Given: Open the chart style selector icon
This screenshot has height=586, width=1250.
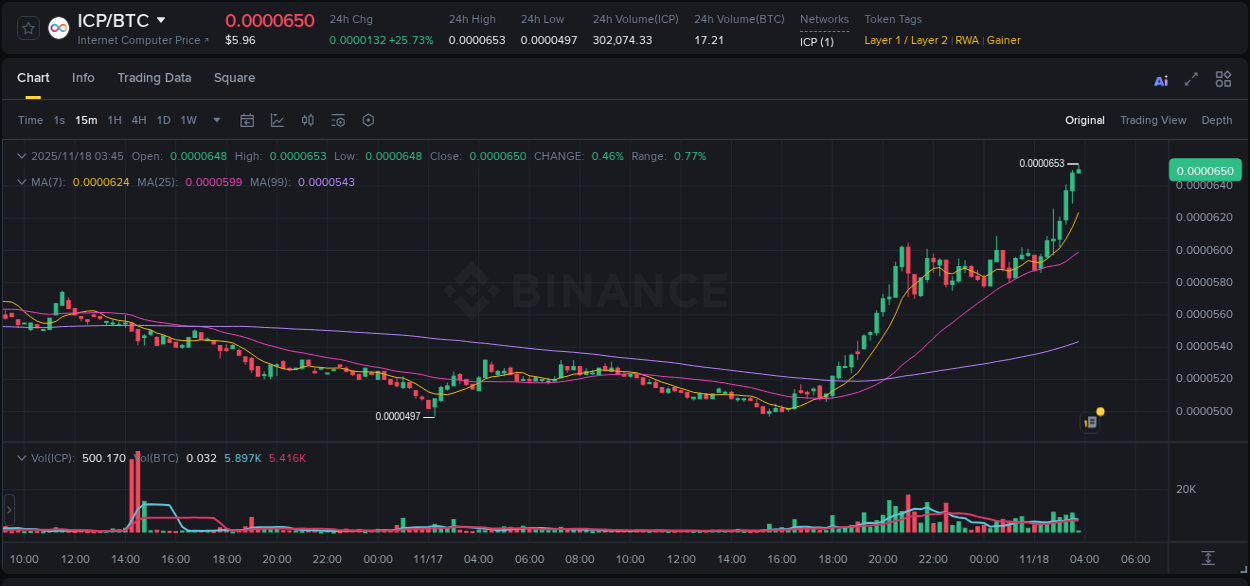Looking at the screenshot, I should (x=276, y=120).
